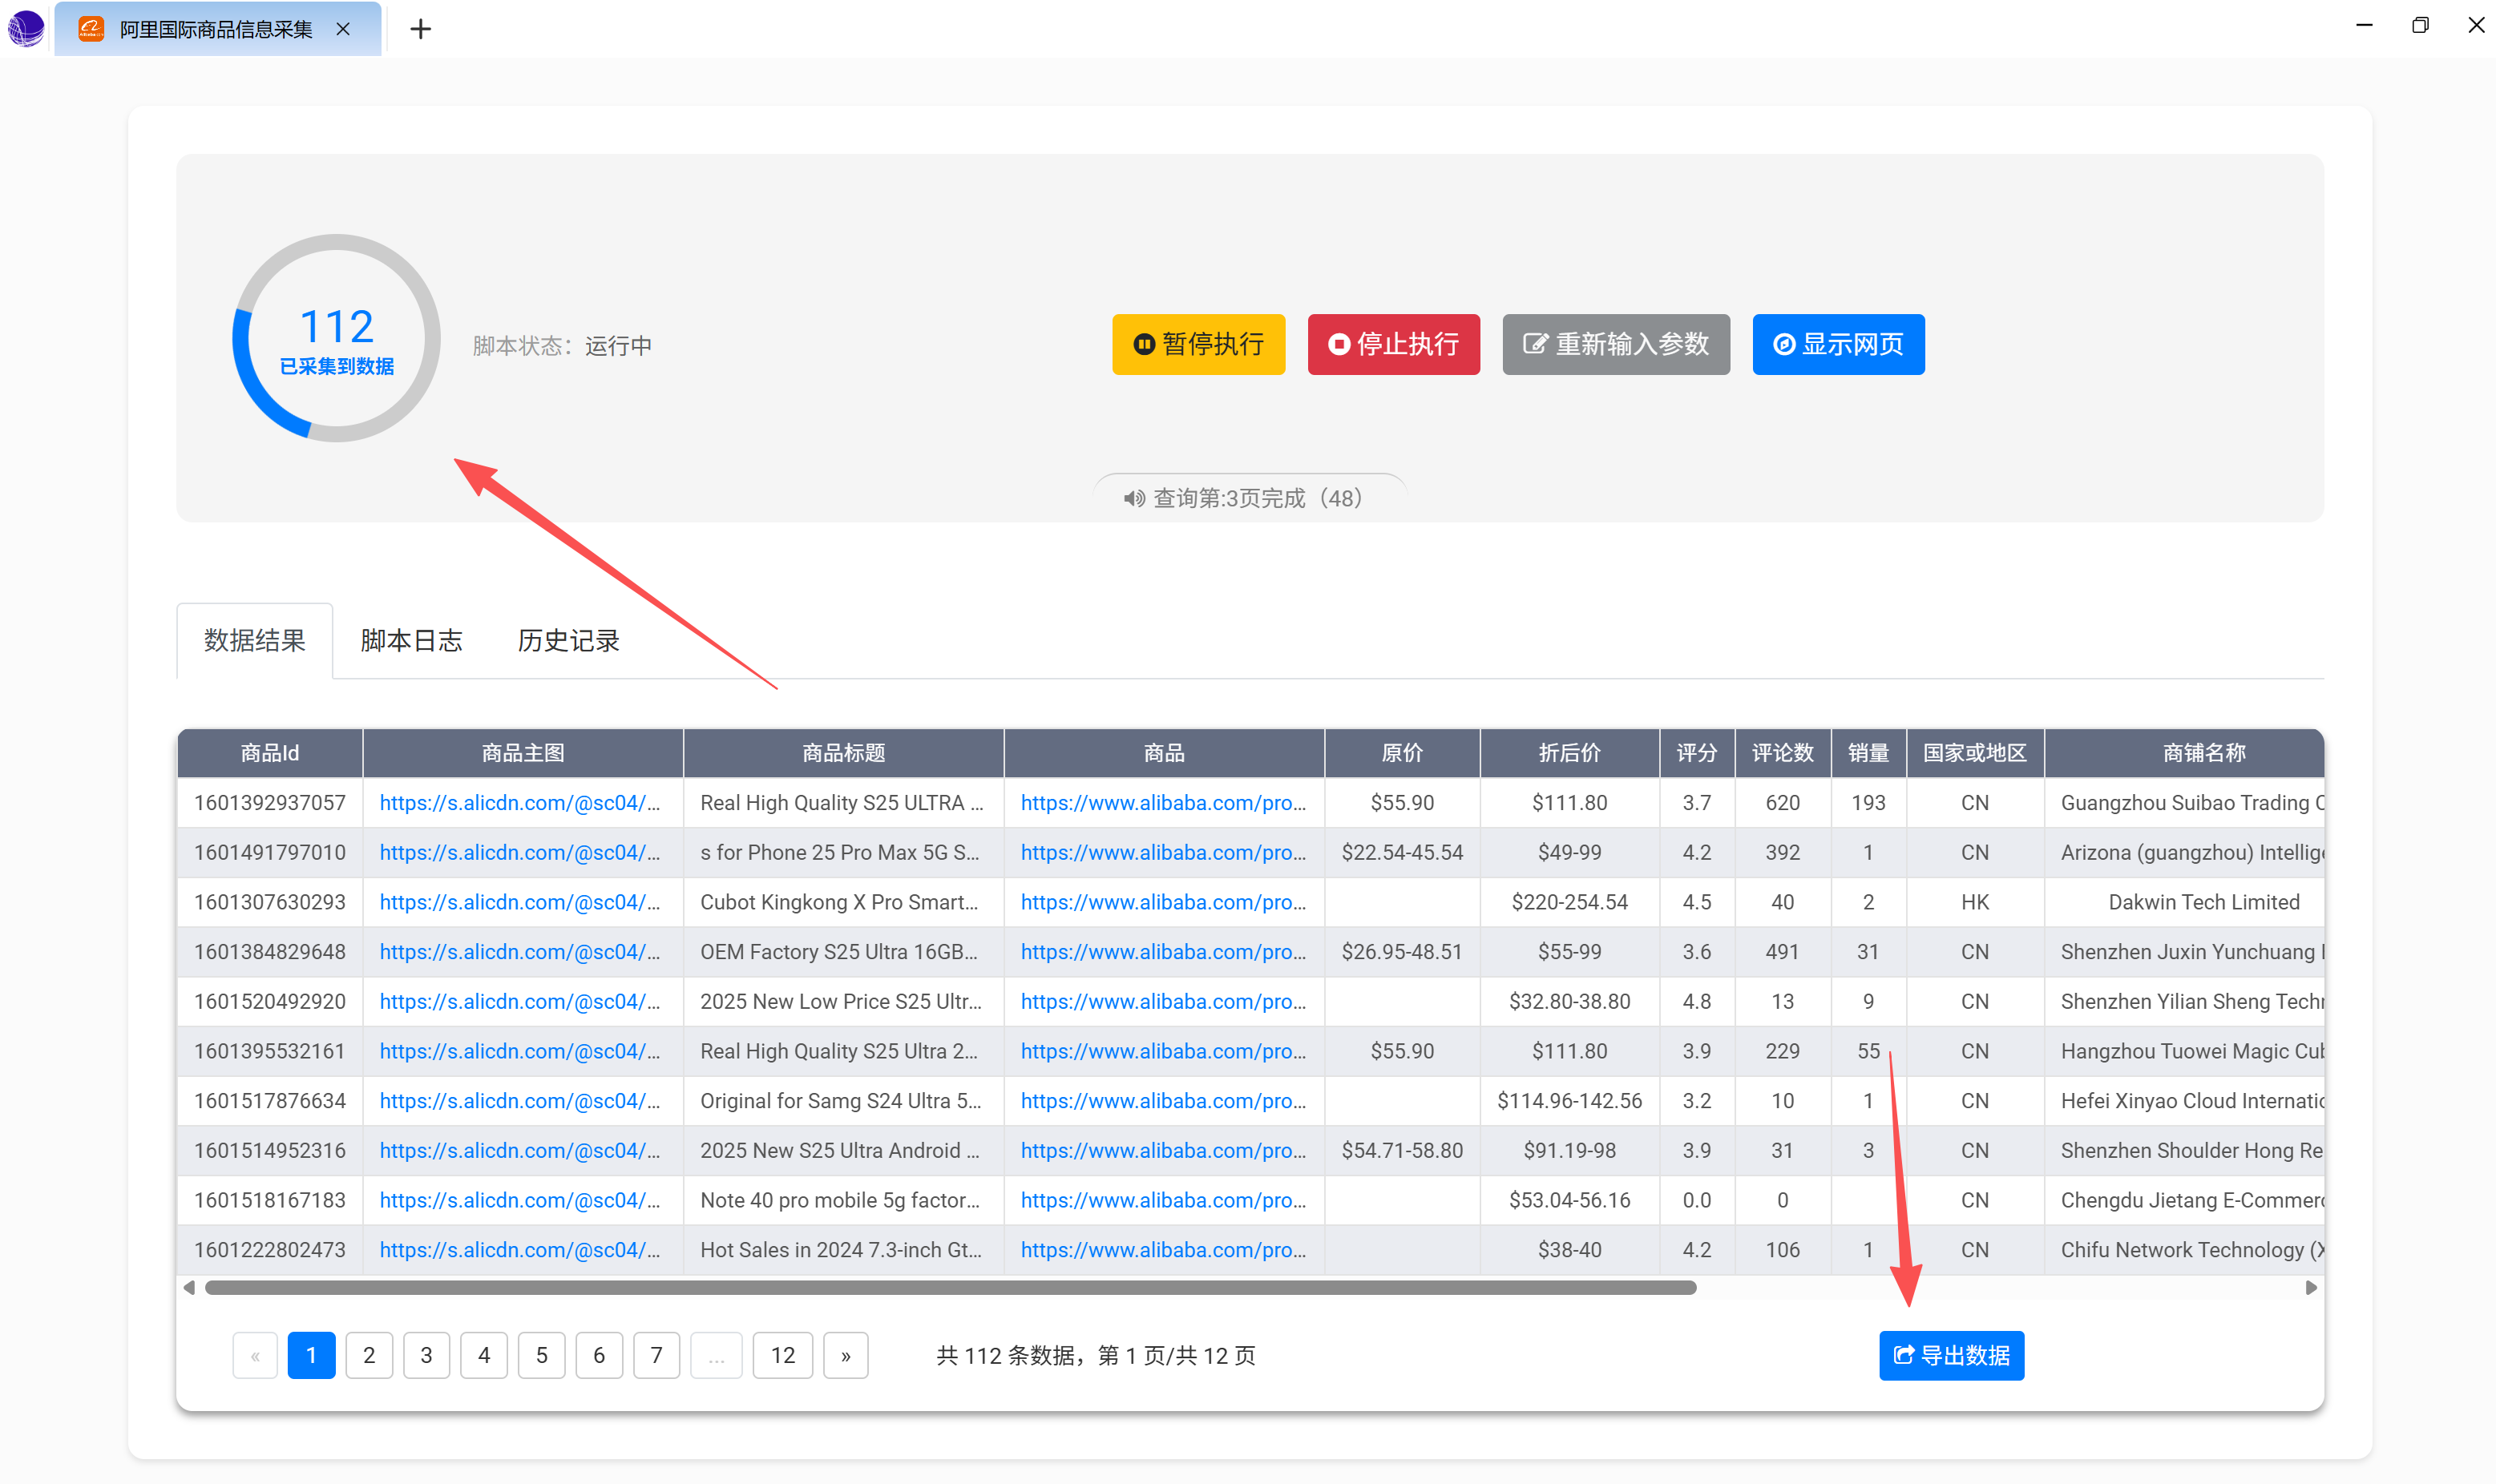Open alibaba product link for Cubot Kingkong row
Viewport: 2496px width, 1484px height.
[x=1163, y=902]
